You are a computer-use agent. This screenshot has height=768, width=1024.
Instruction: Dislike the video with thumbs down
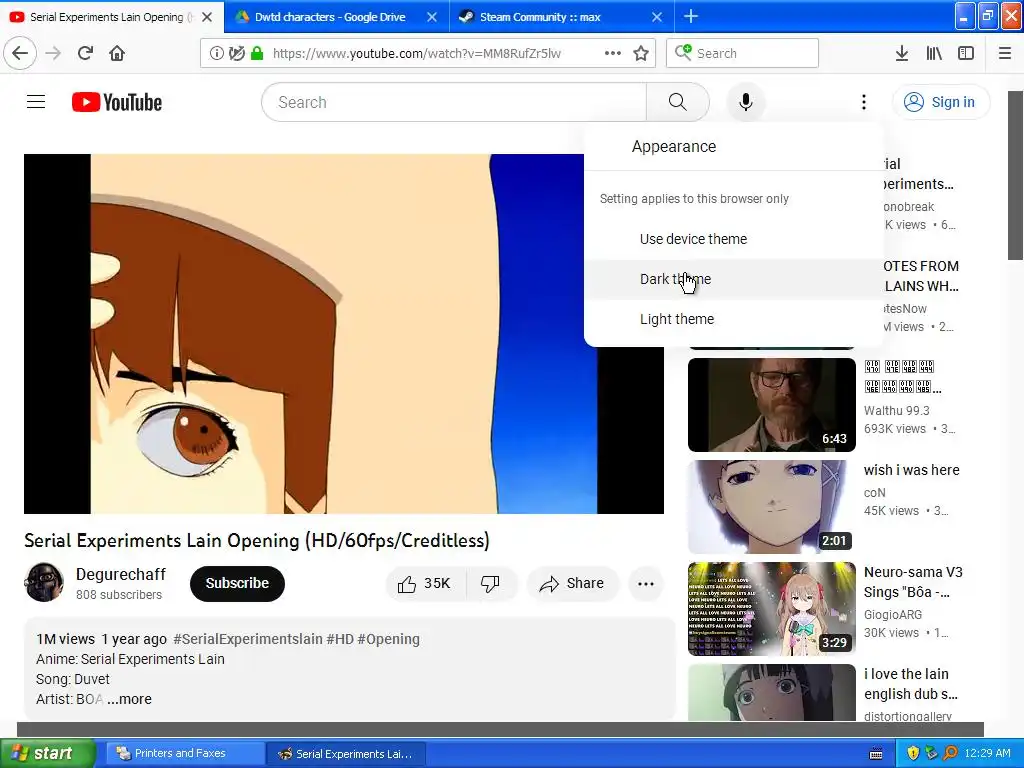[490, 583]
